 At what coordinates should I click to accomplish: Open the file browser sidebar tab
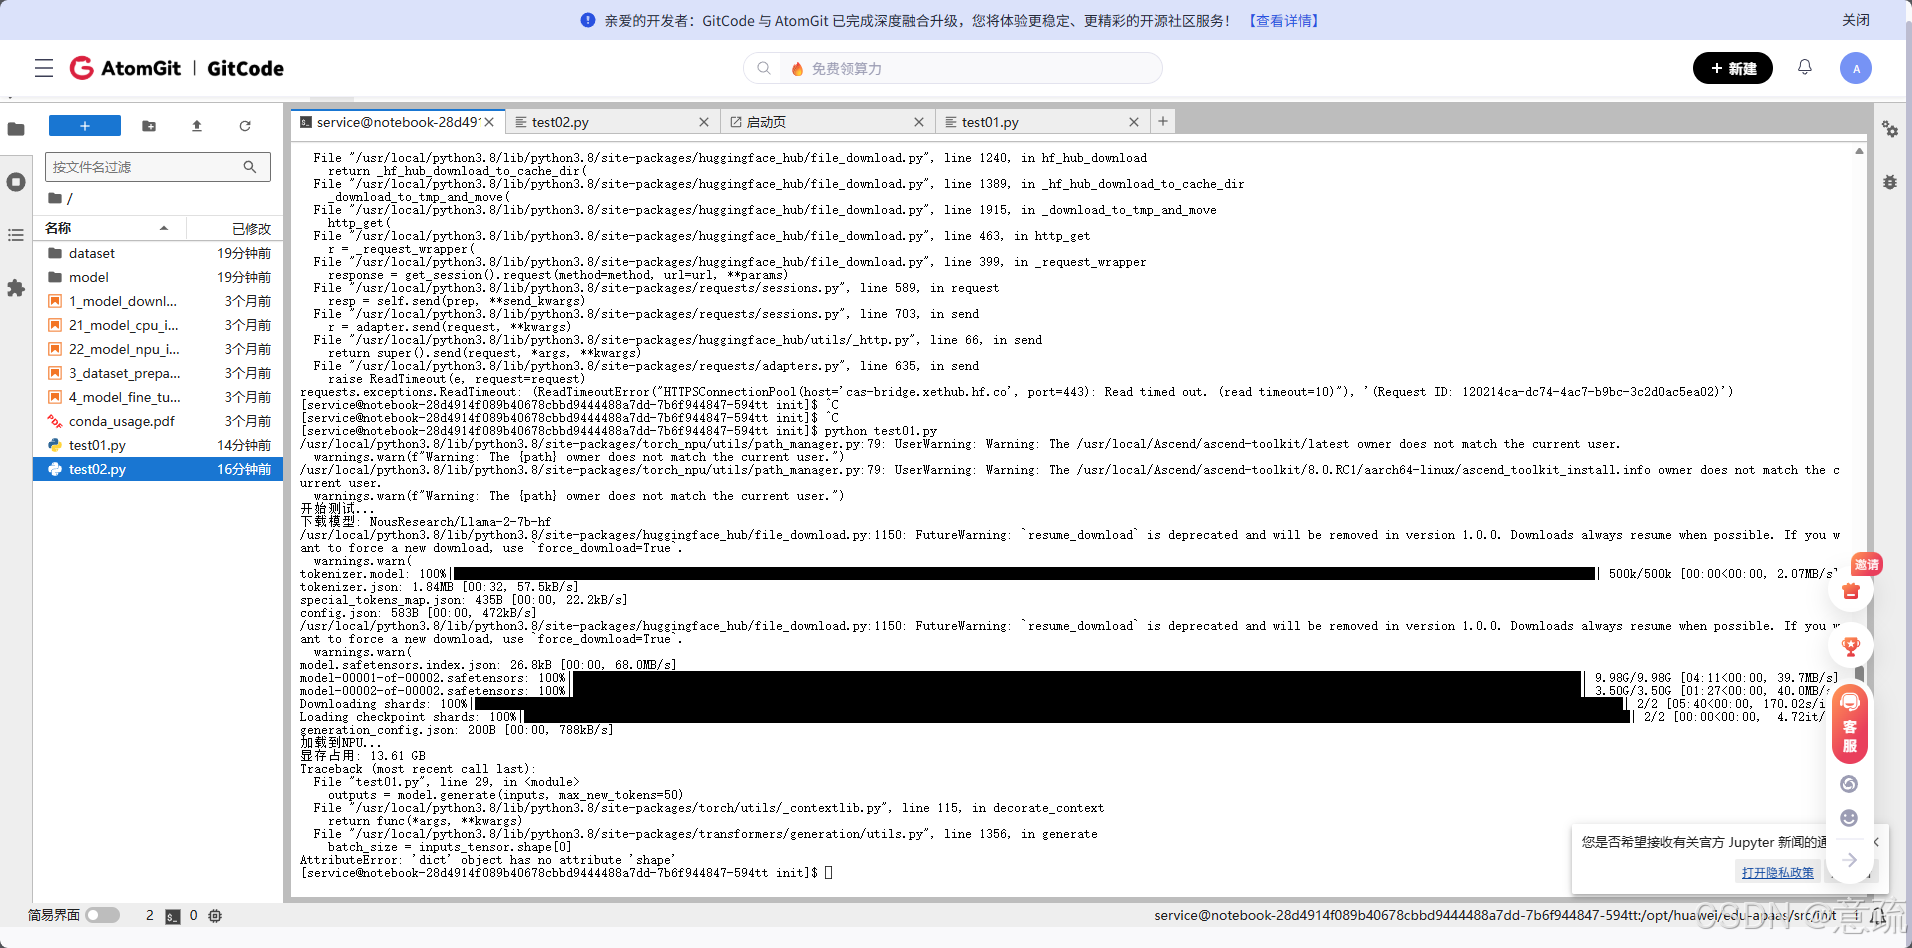coord(16,129)
